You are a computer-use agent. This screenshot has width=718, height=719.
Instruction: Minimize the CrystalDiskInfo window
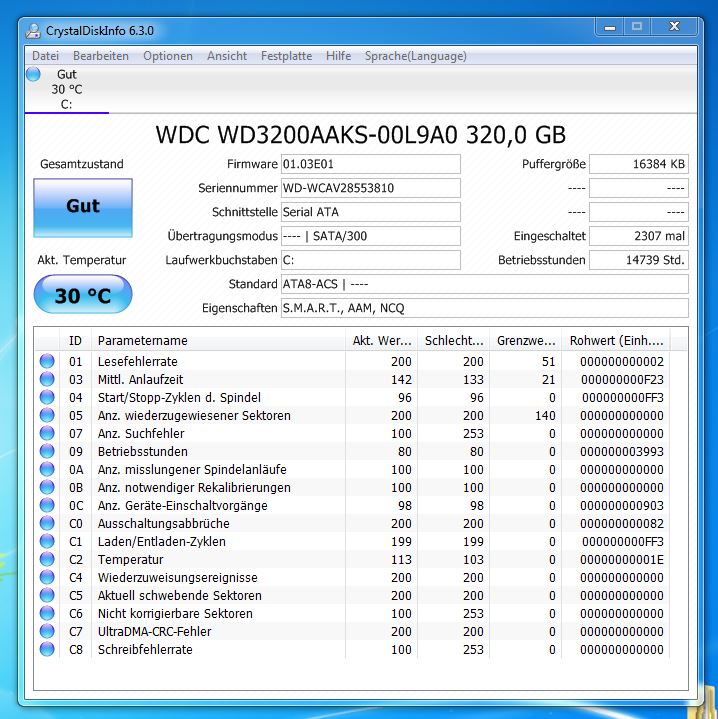[610, 27]
